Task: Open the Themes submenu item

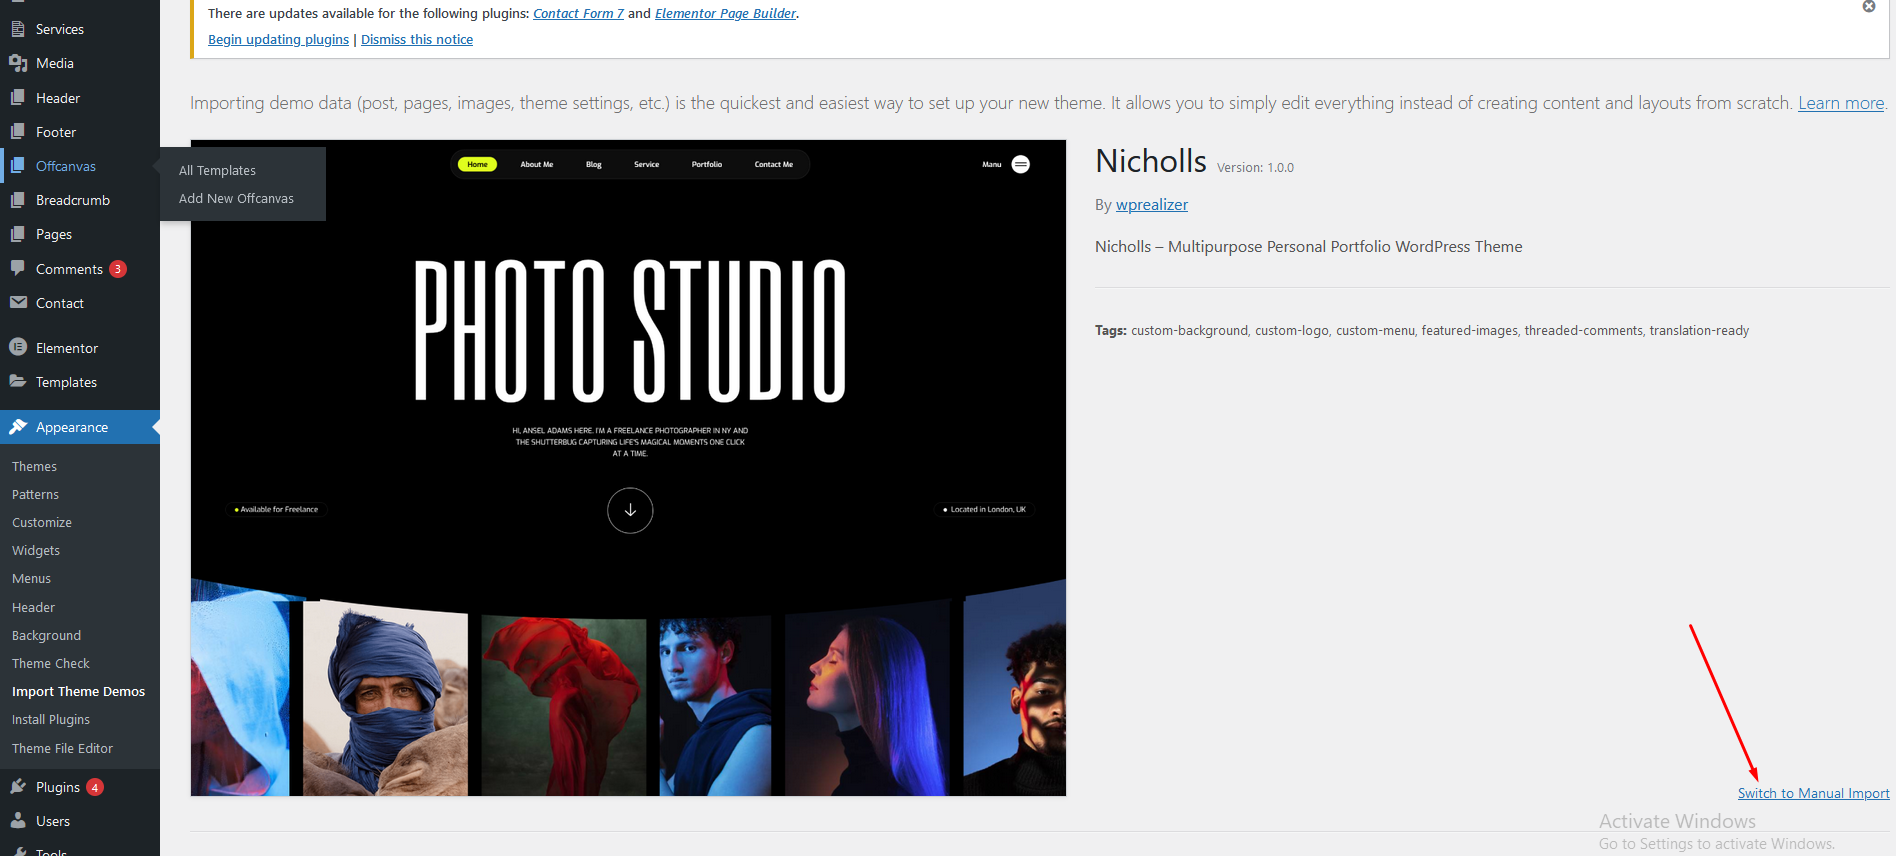Action: [x=34, y=467]
